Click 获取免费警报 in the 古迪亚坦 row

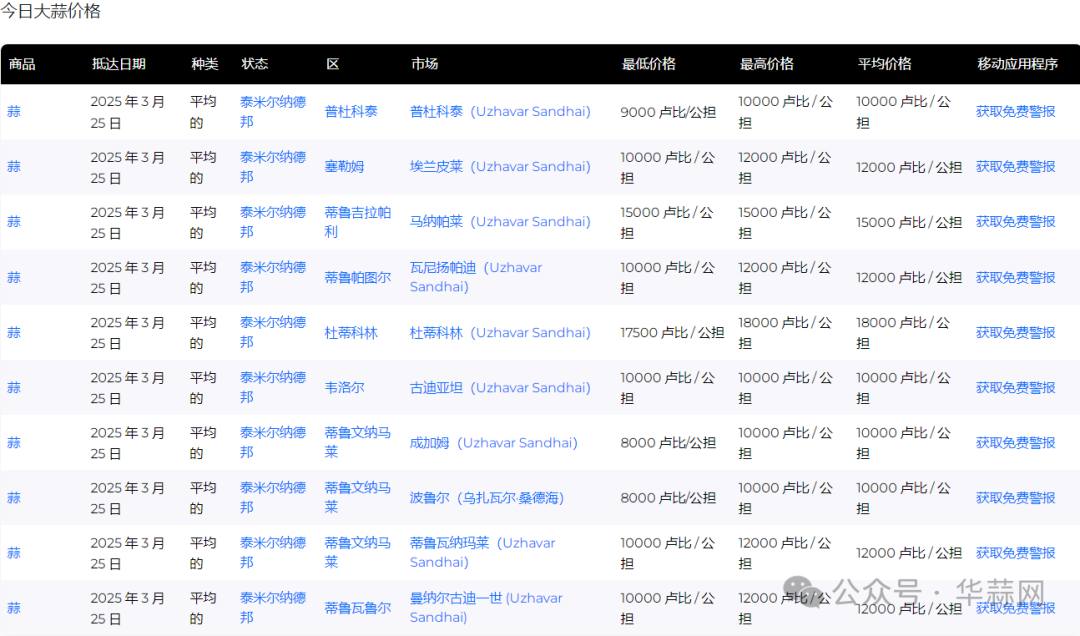tap(1015, 388)
